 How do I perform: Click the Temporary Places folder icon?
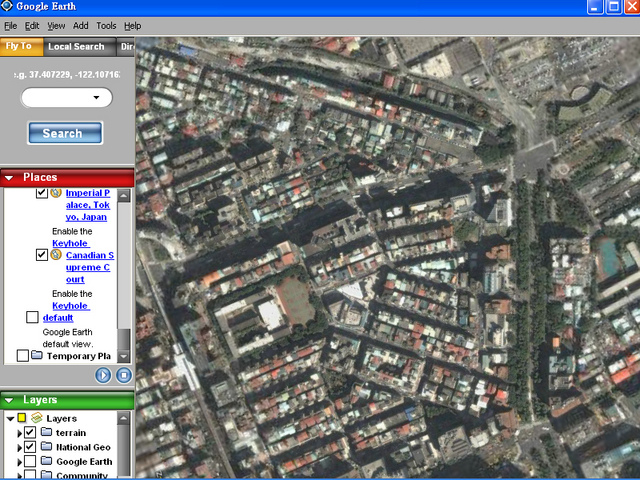[37, 355]
